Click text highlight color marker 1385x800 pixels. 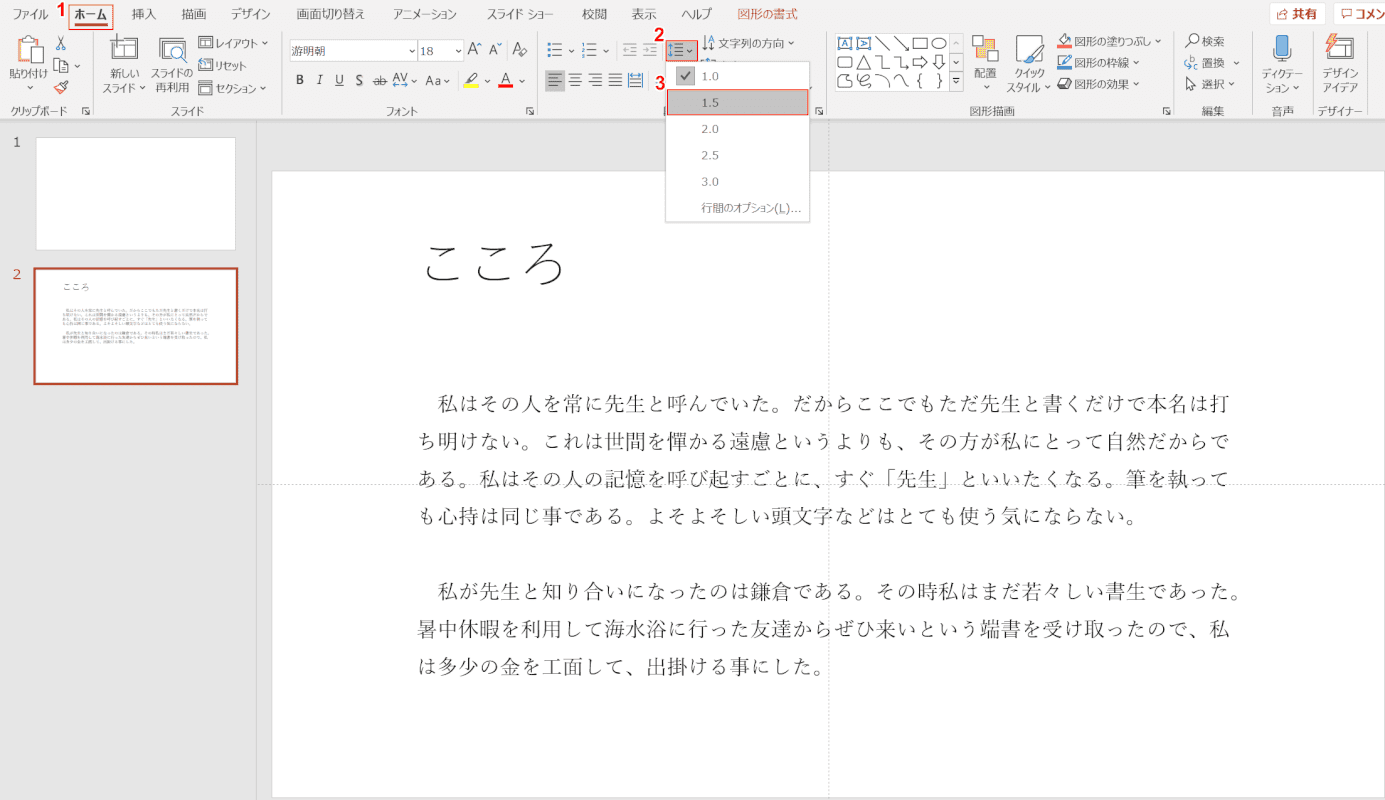[x=471, y=80]
